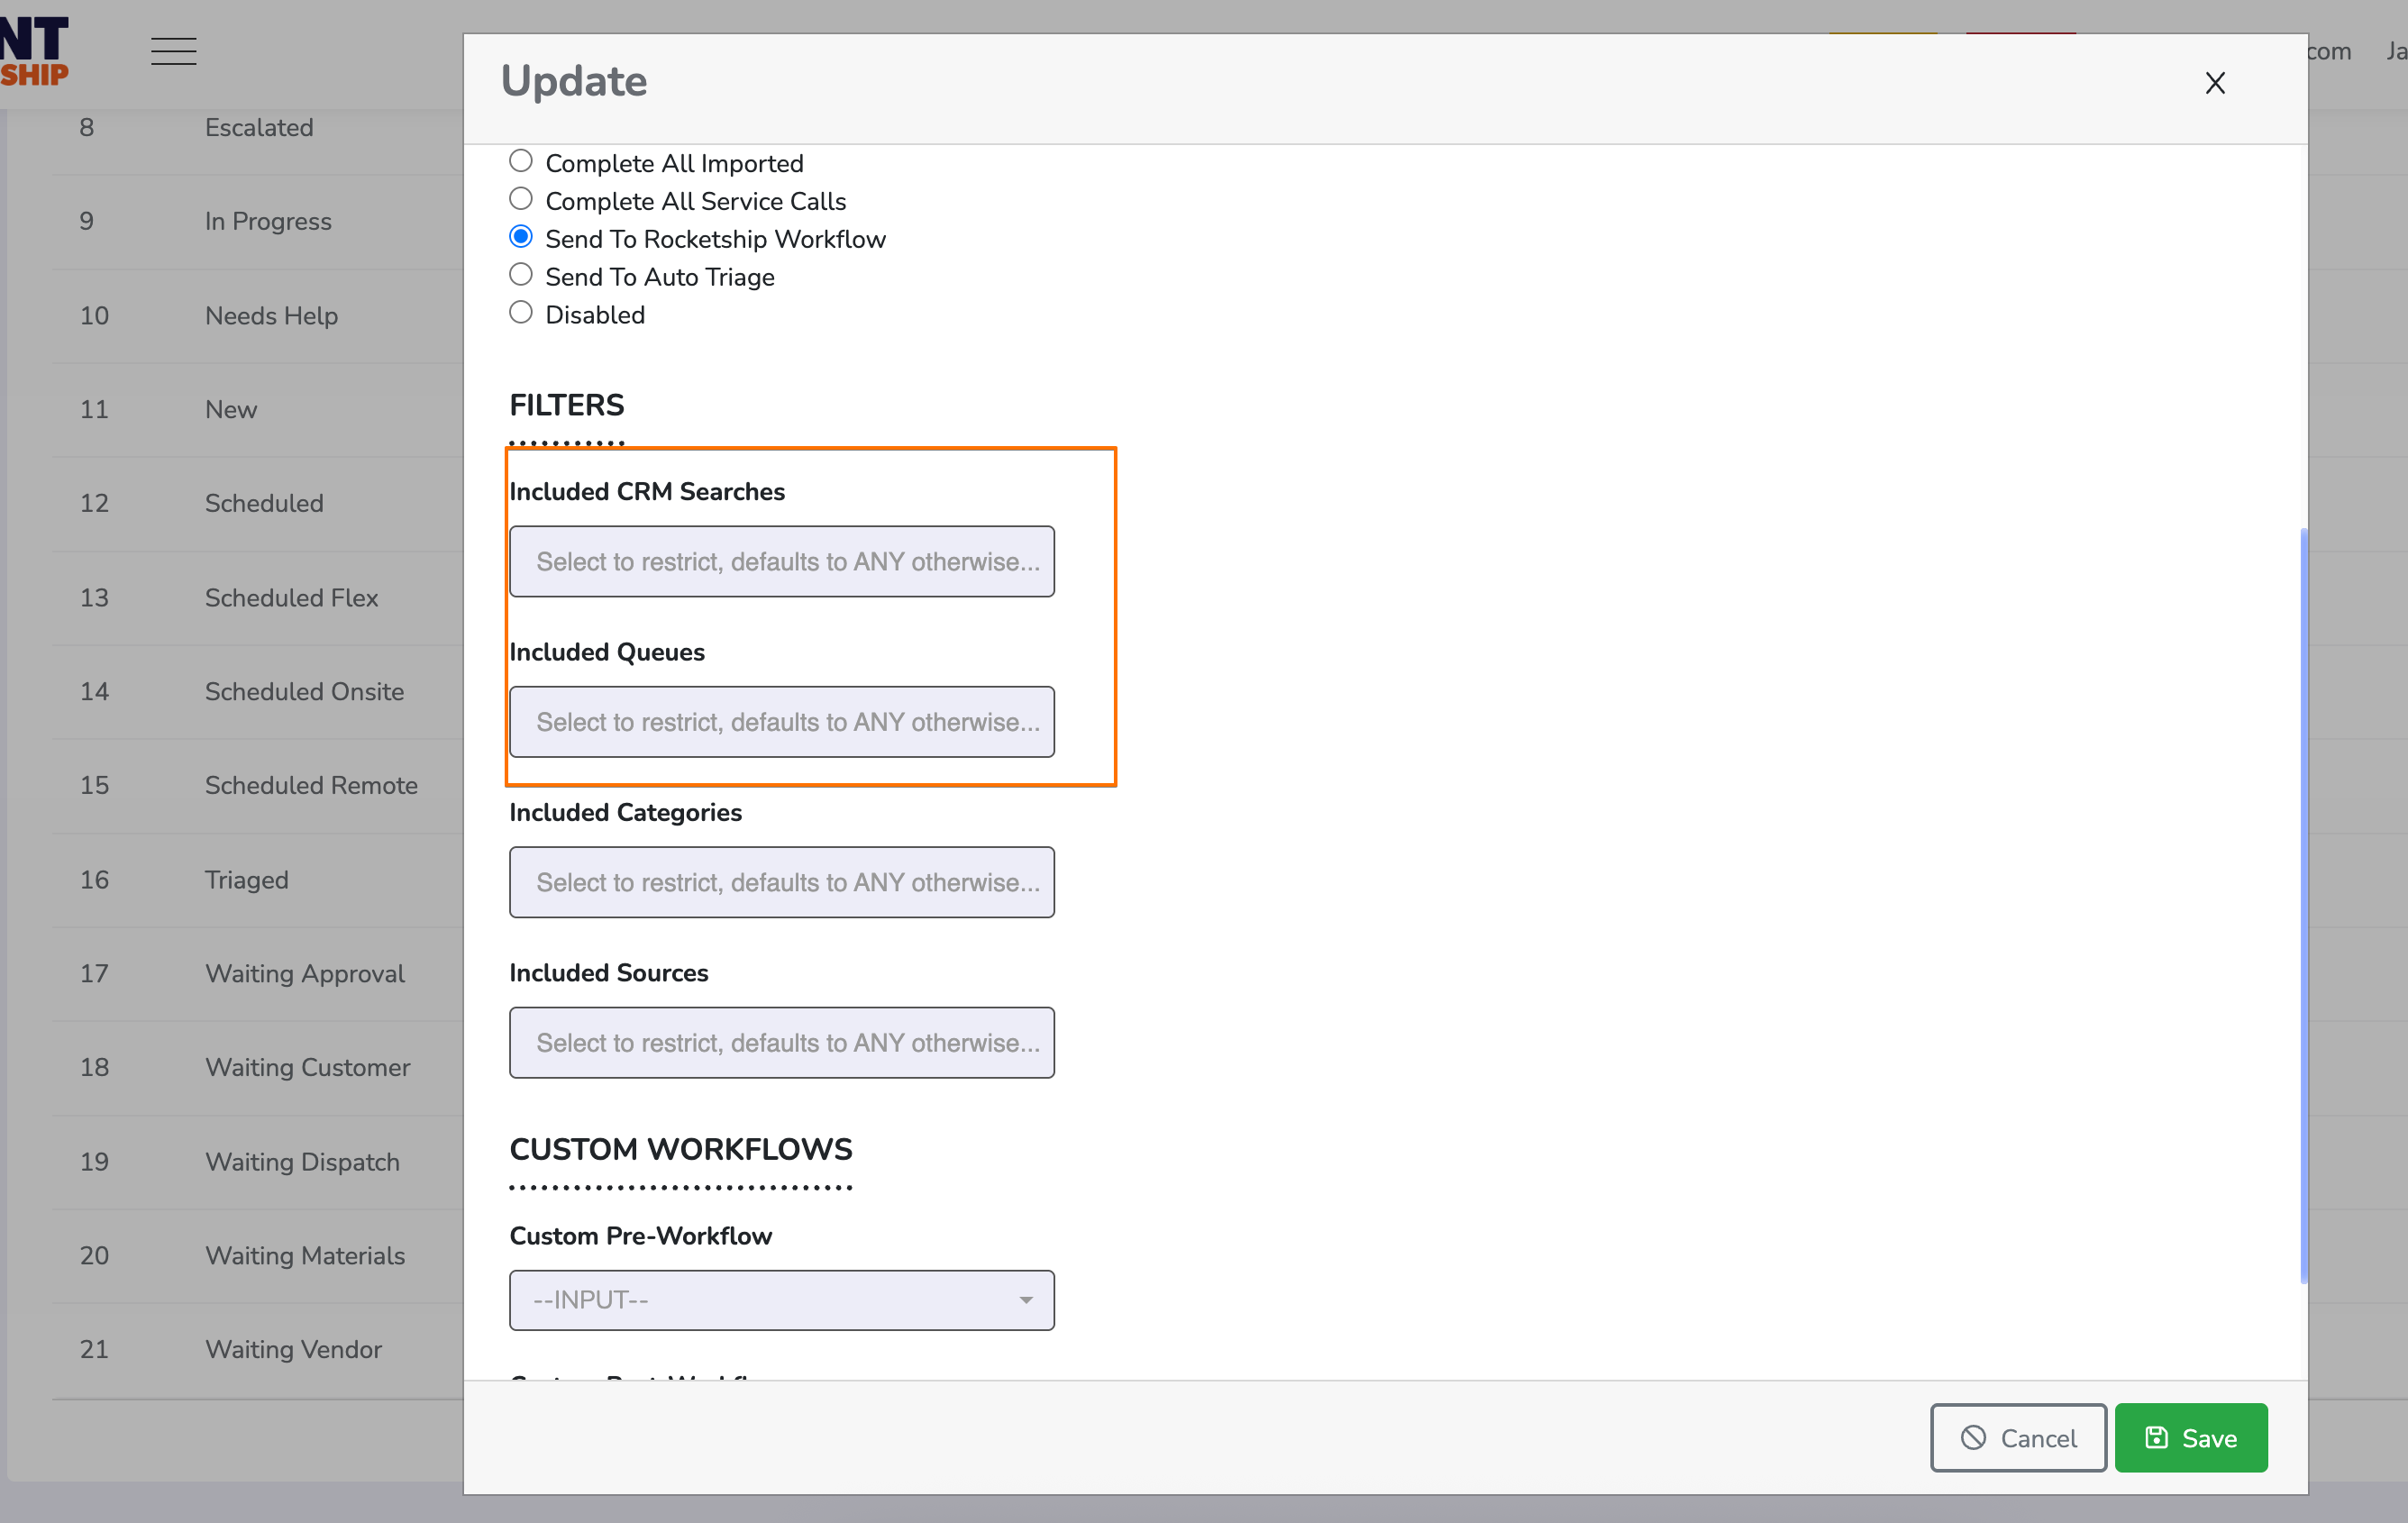2408x1523 pixels.
Task: Click the Included Sources select field
Action: [x=781, y=1042]
